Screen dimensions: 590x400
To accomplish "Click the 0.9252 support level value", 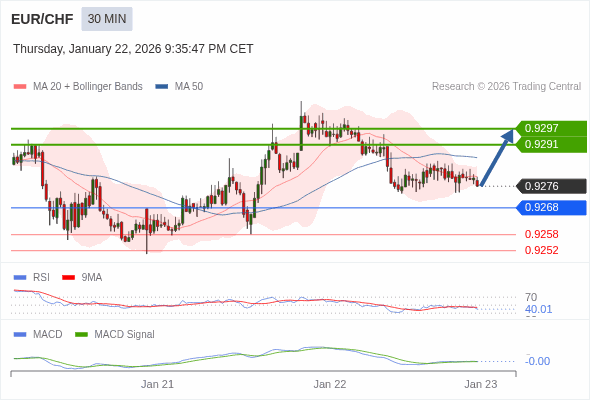I will pyautogui.click(x=541, y=250).
